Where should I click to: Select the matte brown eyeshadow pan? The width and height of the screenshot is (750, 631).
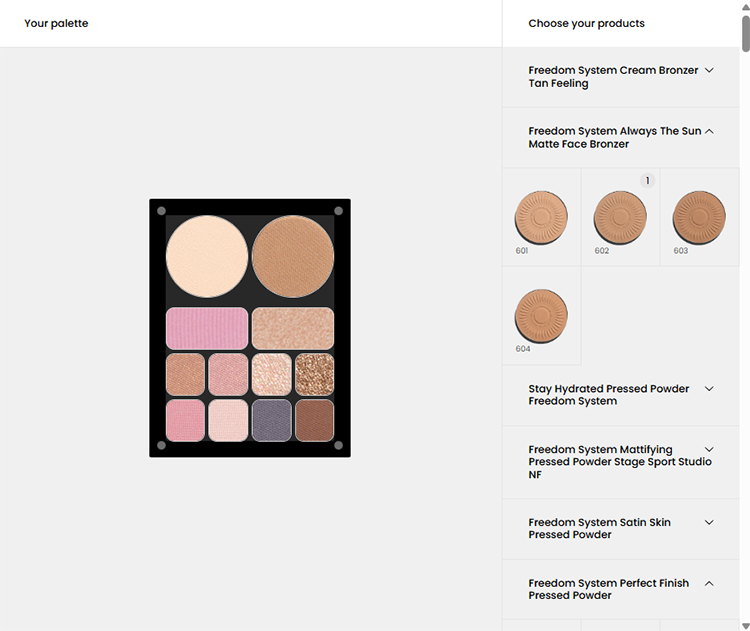[x=314, y=421]
